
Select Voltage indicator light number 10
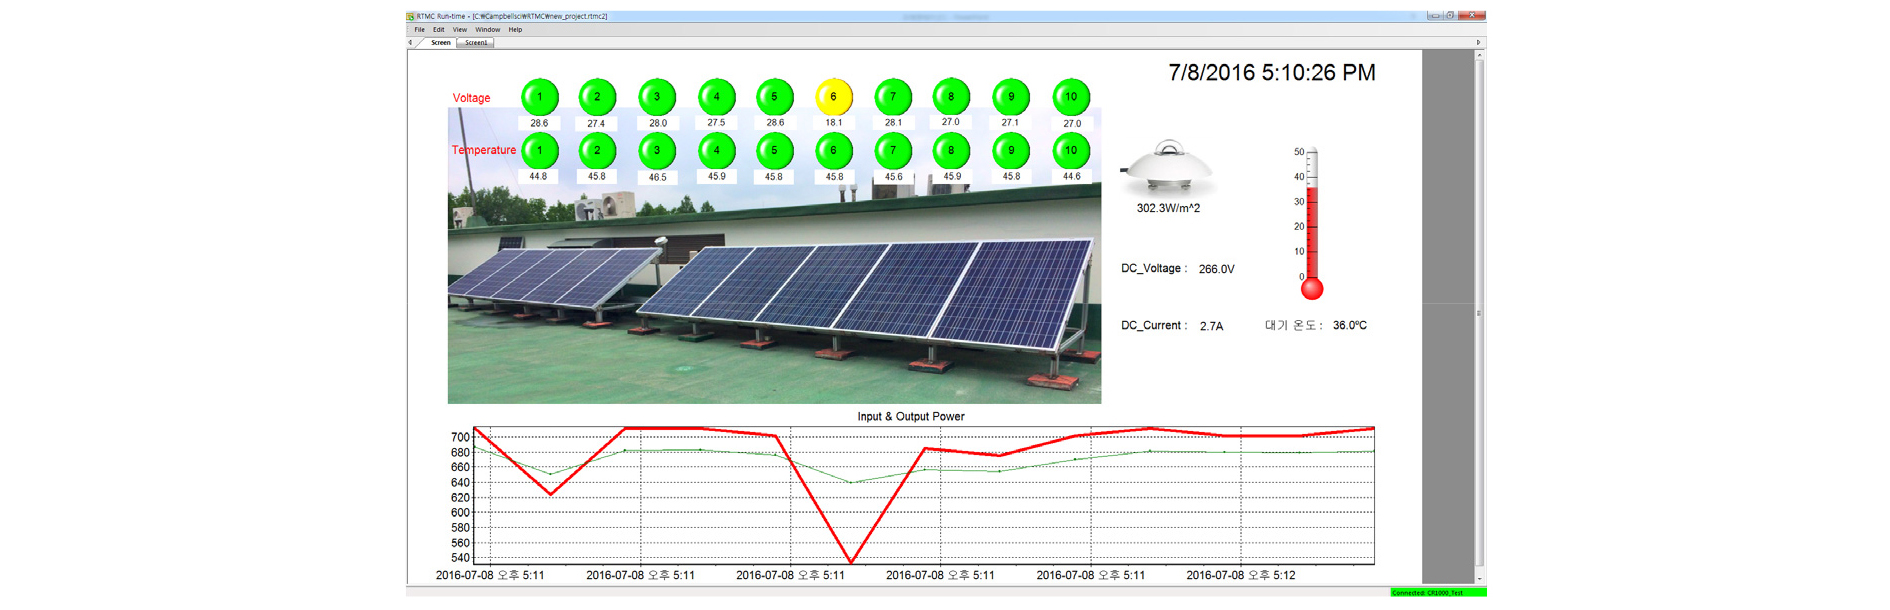pyautogui.click(x=1071, y=97)
